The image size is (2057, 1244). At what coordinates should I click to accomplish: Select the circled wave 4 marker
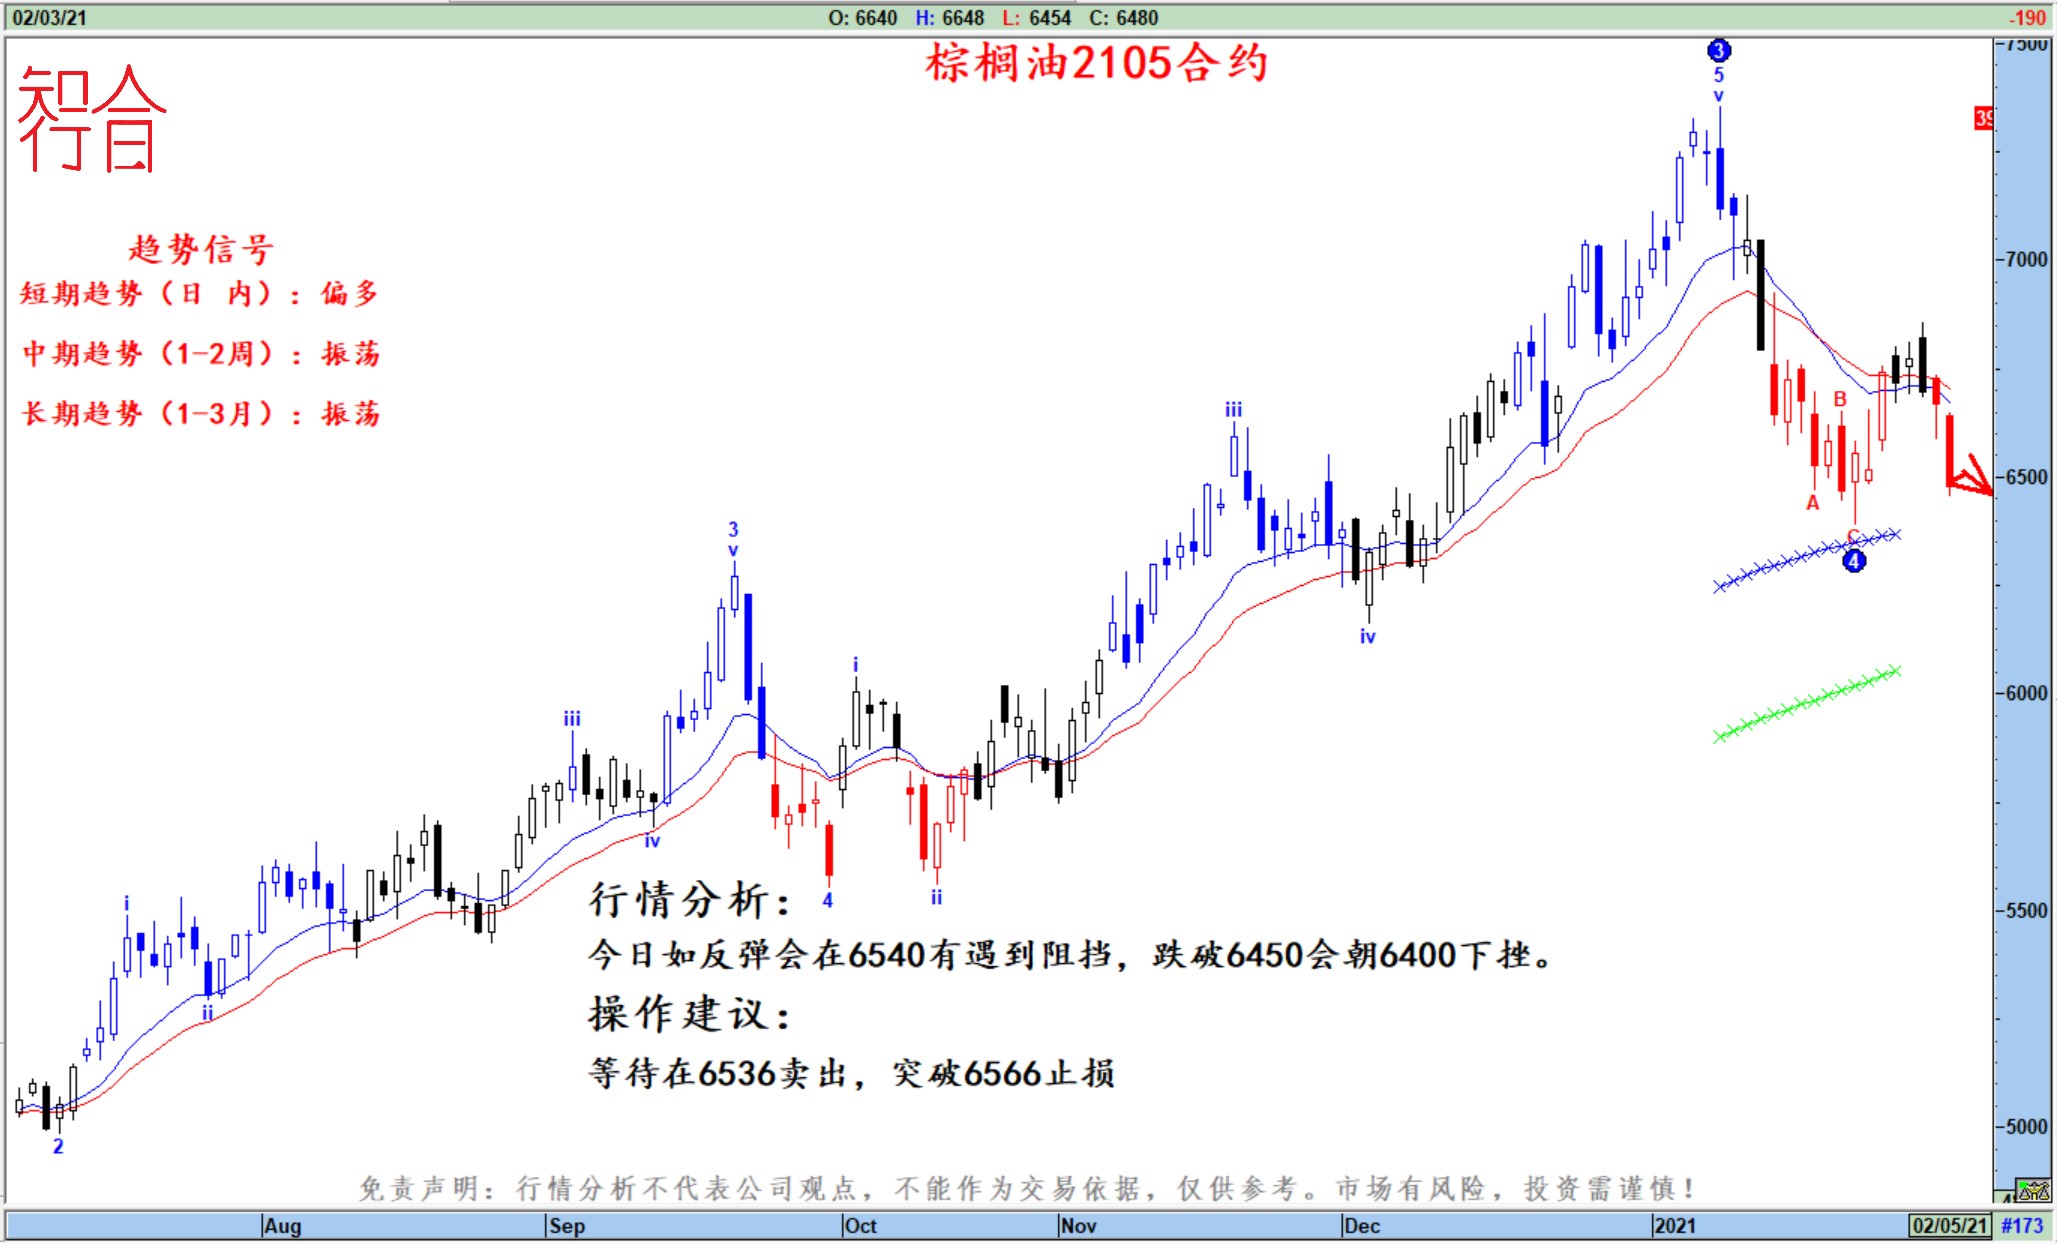pyautogui.click(x=1853, y=561)
